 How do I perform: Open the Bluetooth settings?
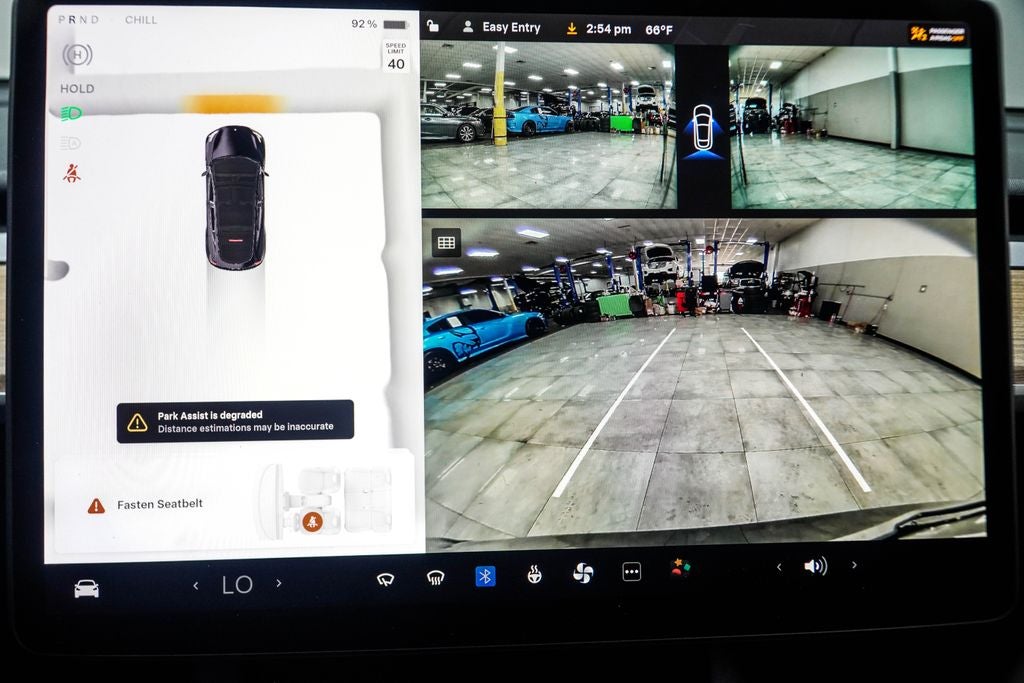[485, 576]
